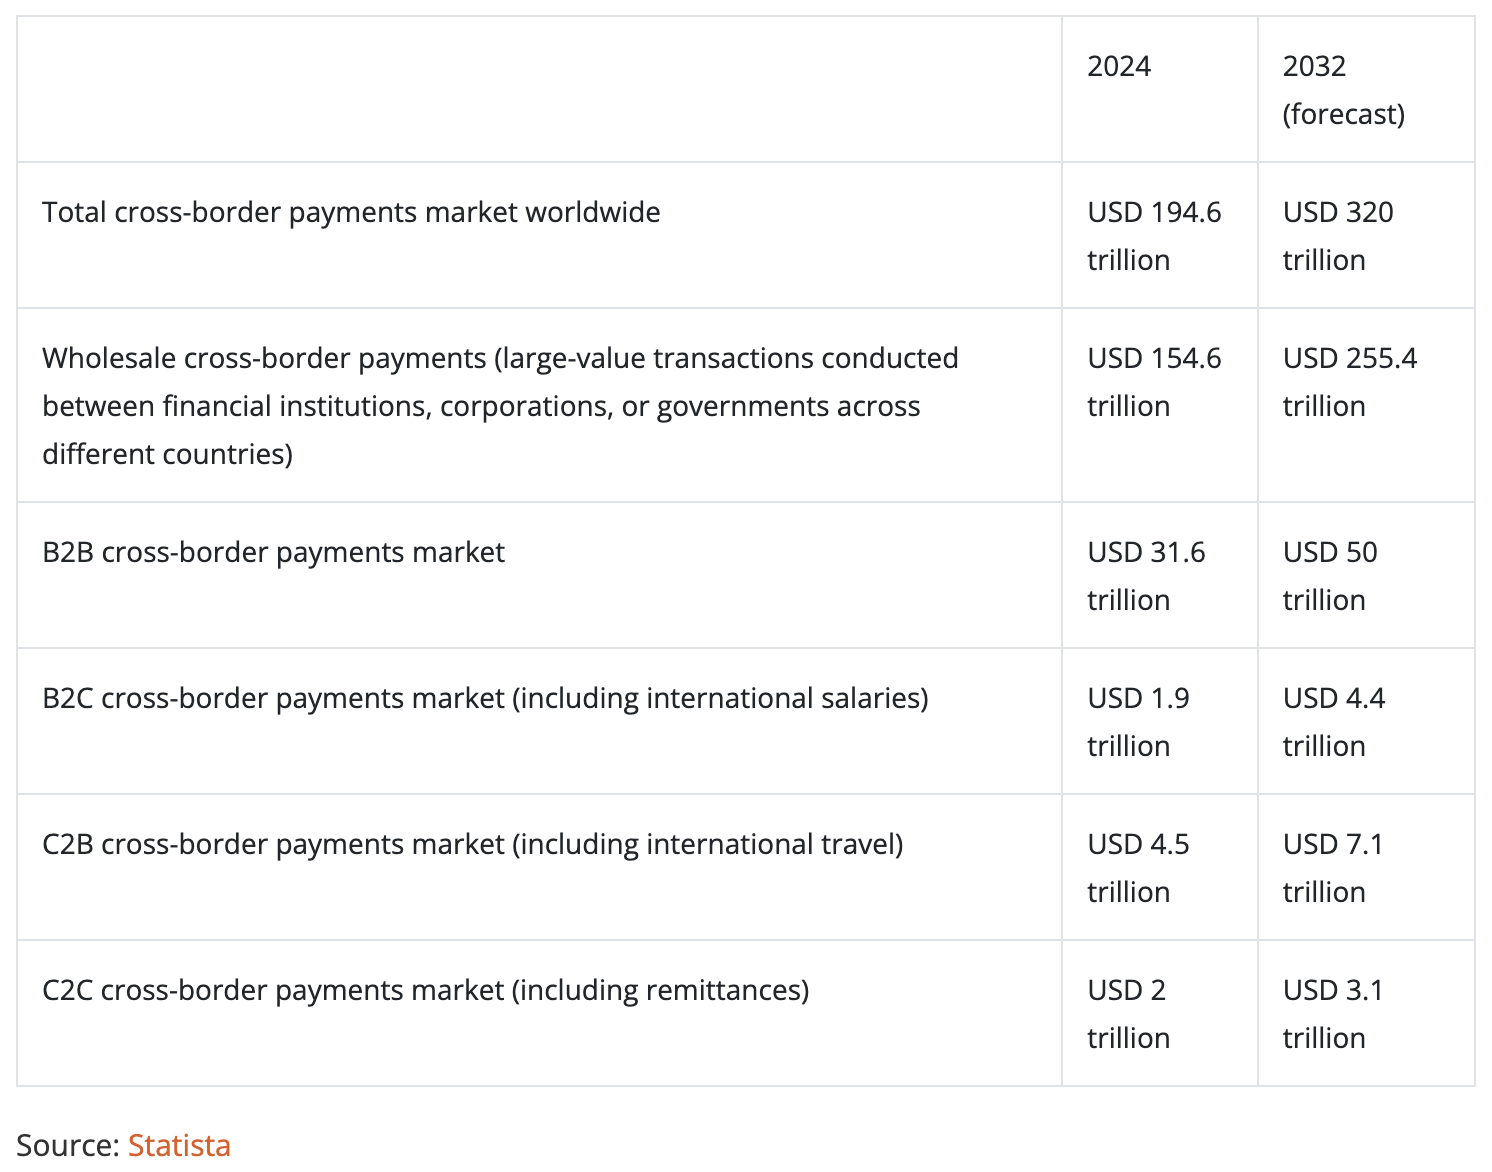Select the USD 50 trillion cell
1492x1172 pixels.
click(1329, 576)
